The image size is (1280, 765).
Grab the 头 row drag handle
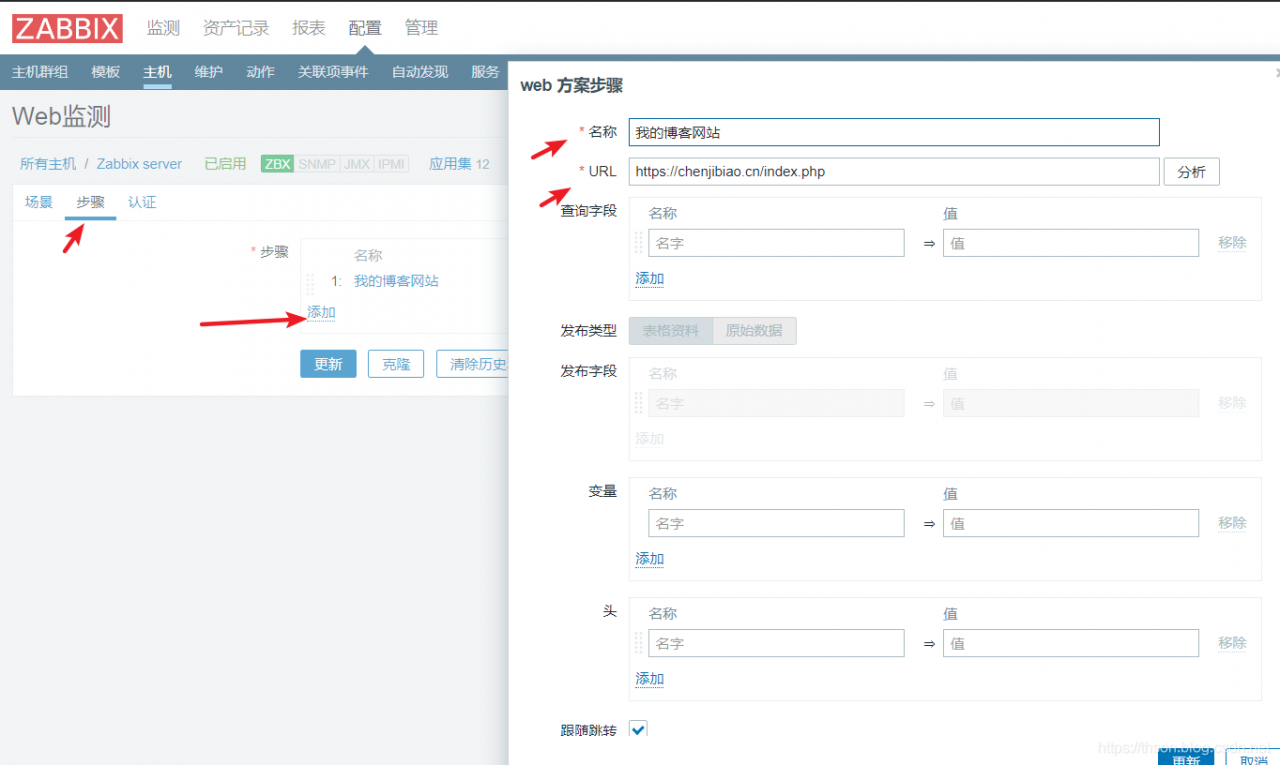[x=639, y=643]
